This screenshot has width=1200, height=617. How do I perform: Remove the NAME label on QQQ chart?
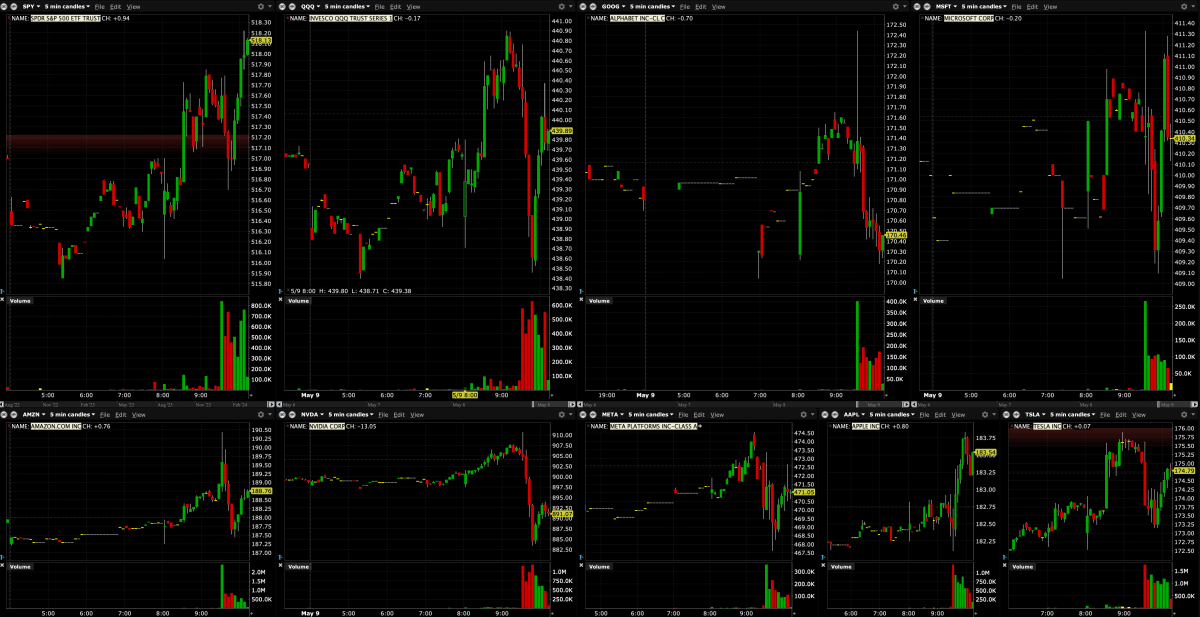click(x=290, y=18)
